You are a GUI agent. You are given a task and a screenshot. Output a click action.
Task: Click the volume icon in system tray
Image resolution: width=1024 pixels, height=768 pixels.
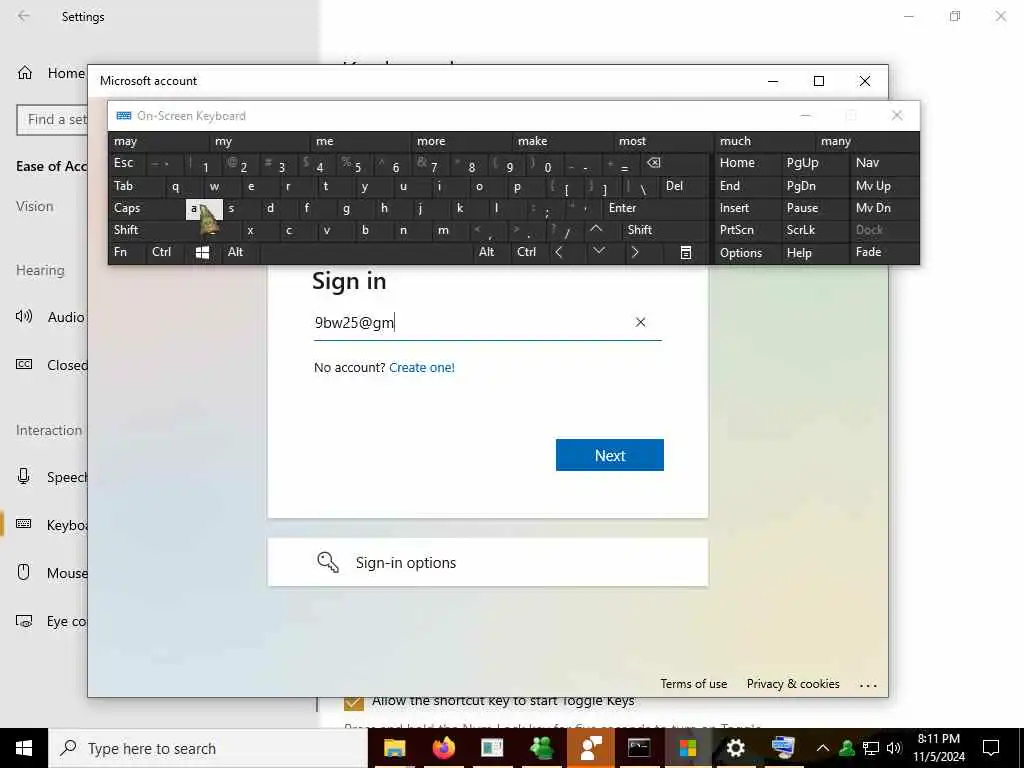pos(894,748)
